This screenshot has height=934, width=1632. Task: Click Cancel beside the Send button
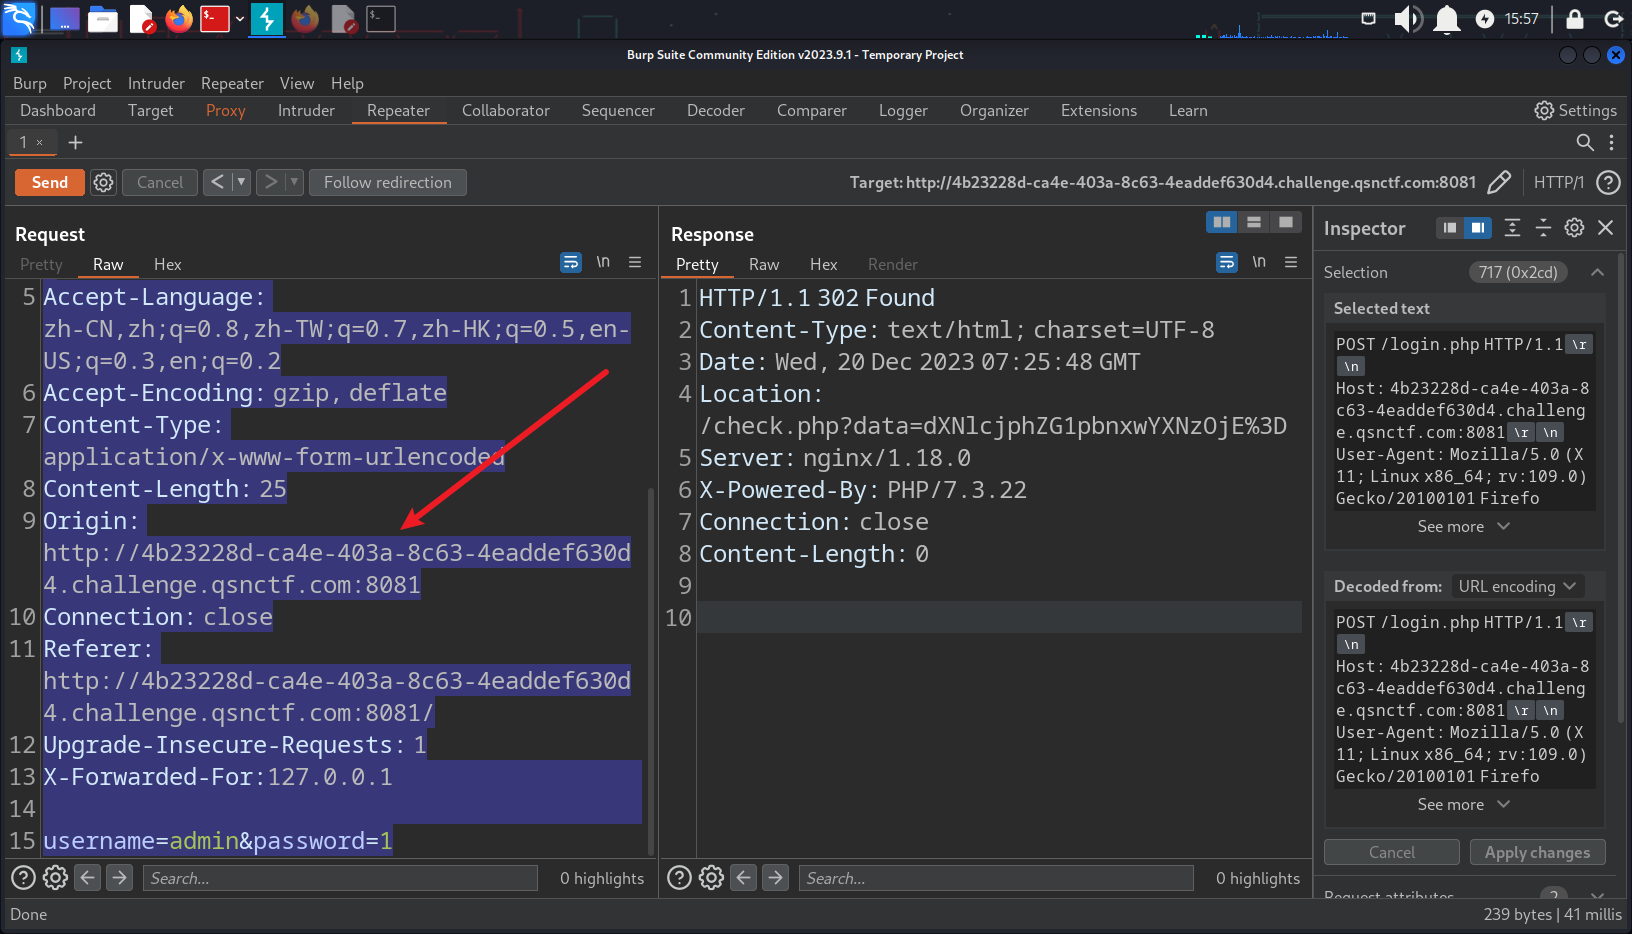pos(160,182)
